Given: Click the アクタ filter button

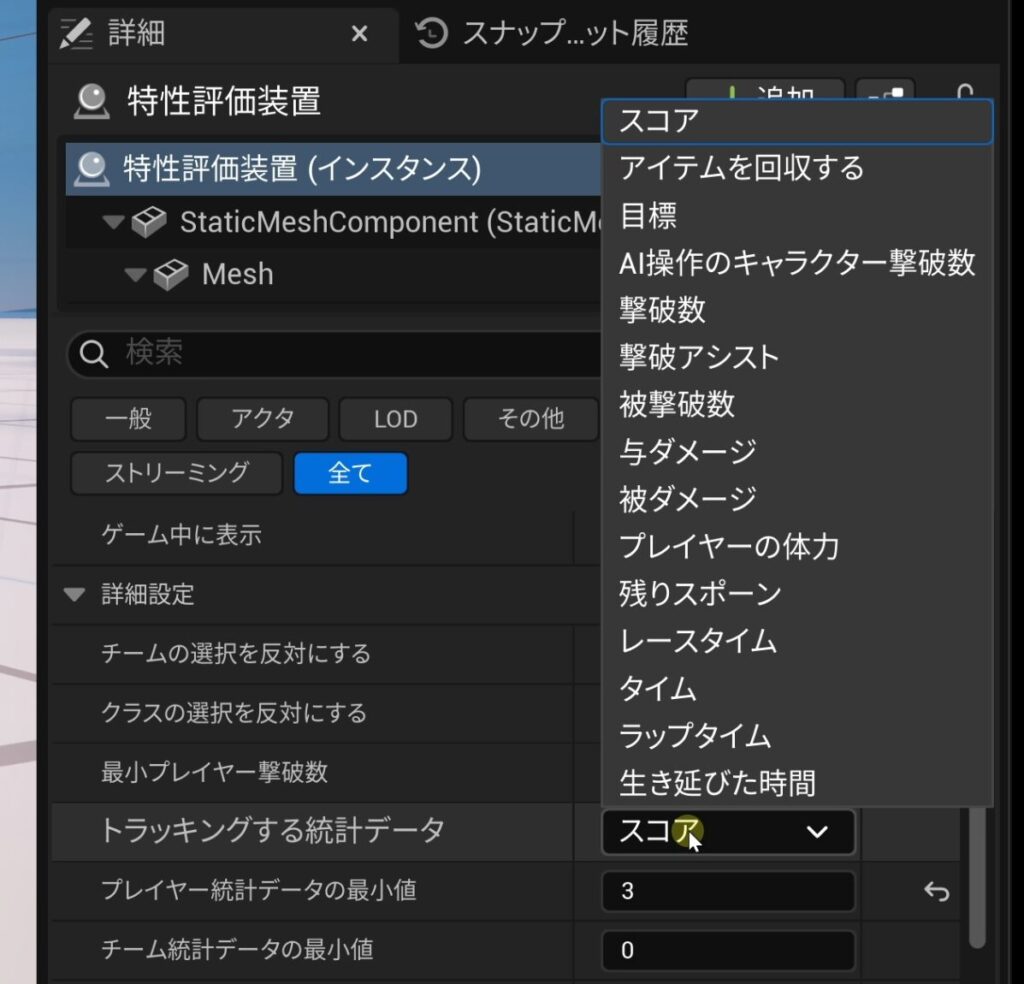Looking at the screenshot, I should pos(262,419).
